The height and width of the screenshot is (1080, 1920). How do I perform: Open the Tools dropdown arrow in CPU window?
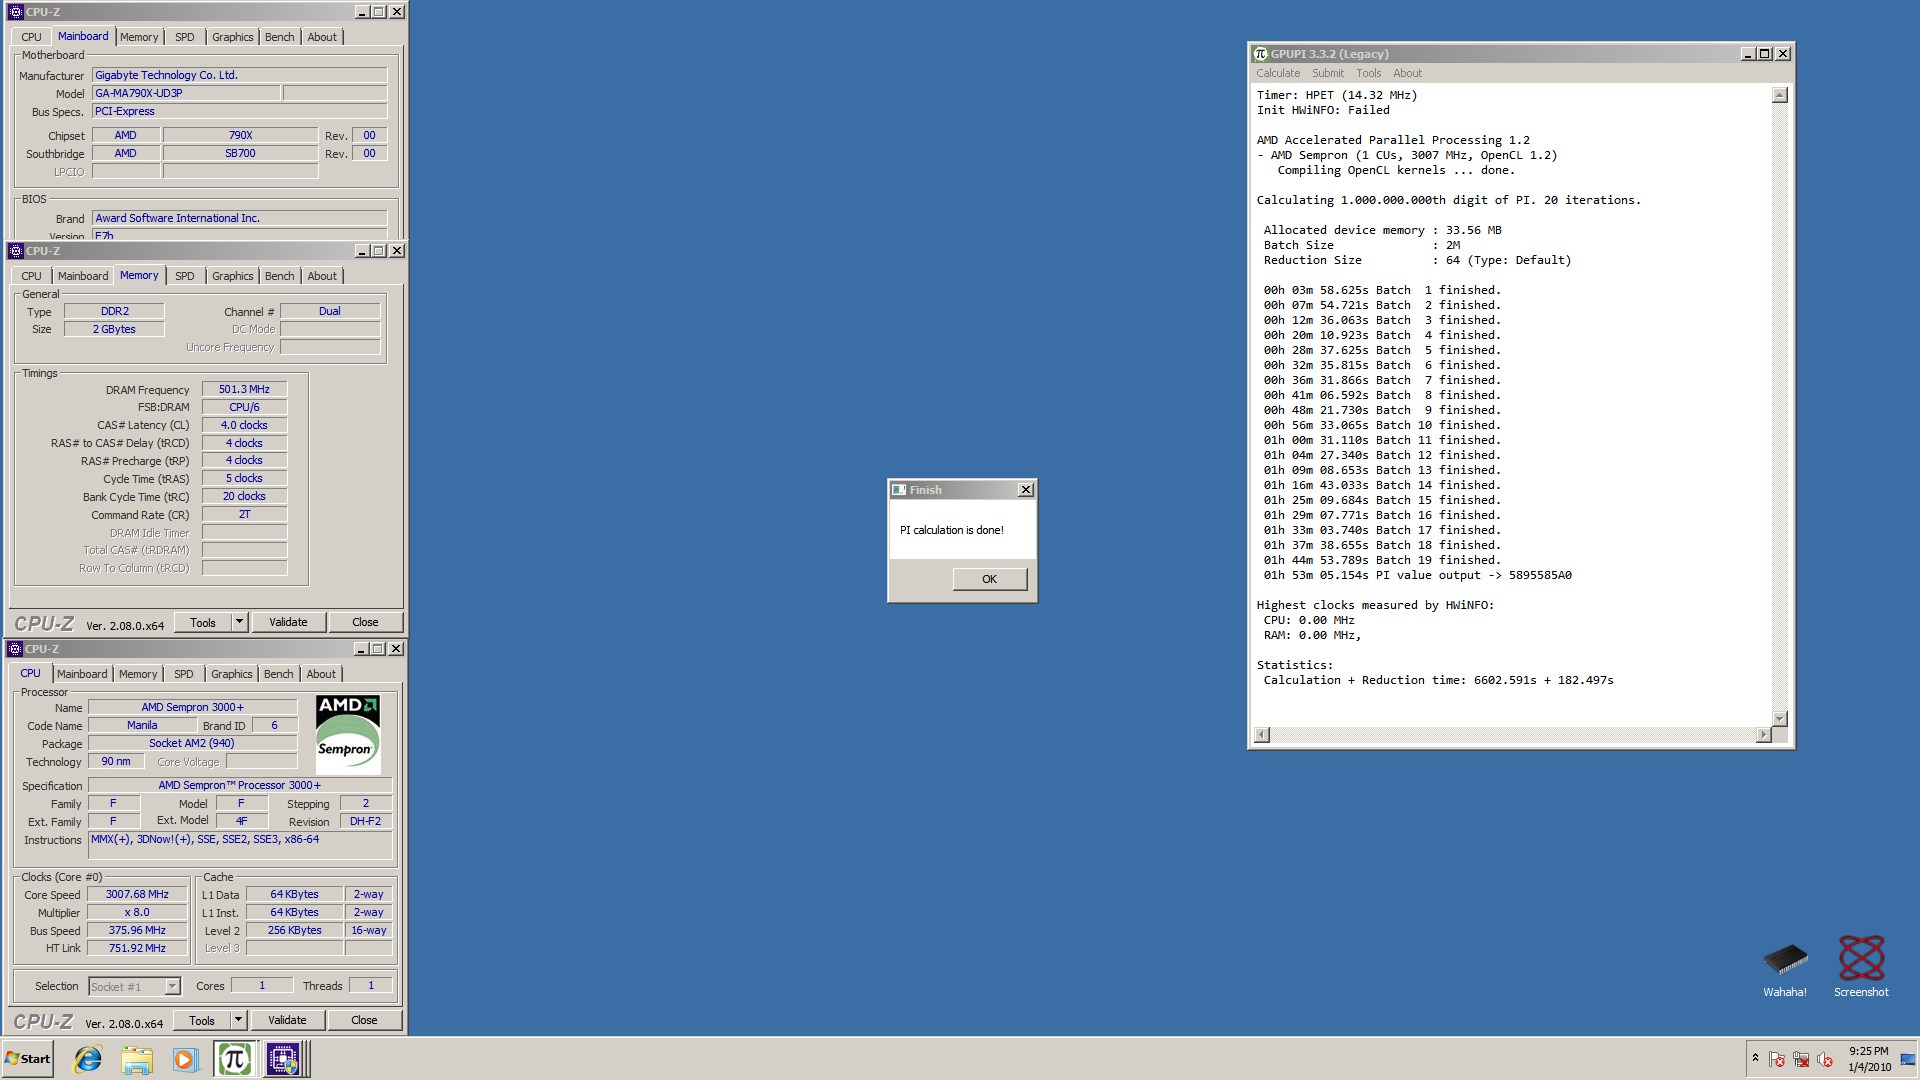click(238, 1020)
